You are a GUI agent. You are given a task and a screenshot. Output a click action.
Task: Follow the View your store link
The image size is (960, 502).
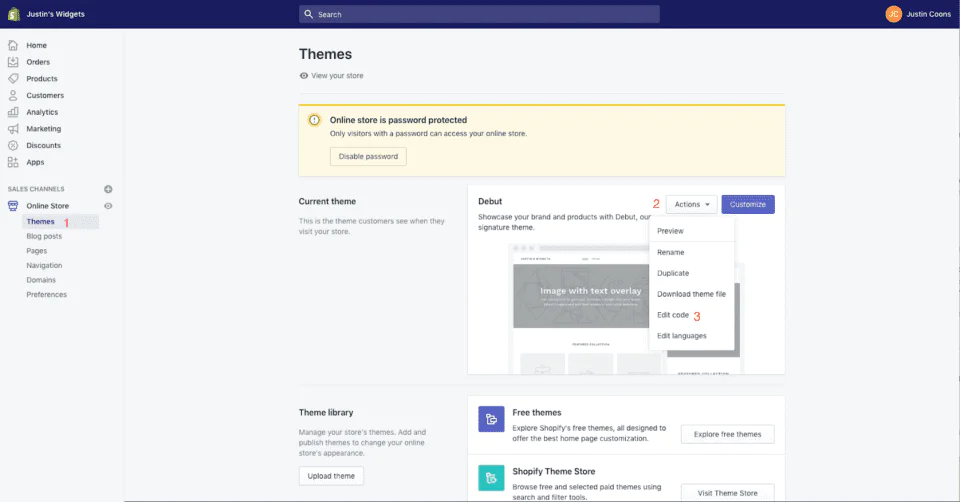[337, 76]
